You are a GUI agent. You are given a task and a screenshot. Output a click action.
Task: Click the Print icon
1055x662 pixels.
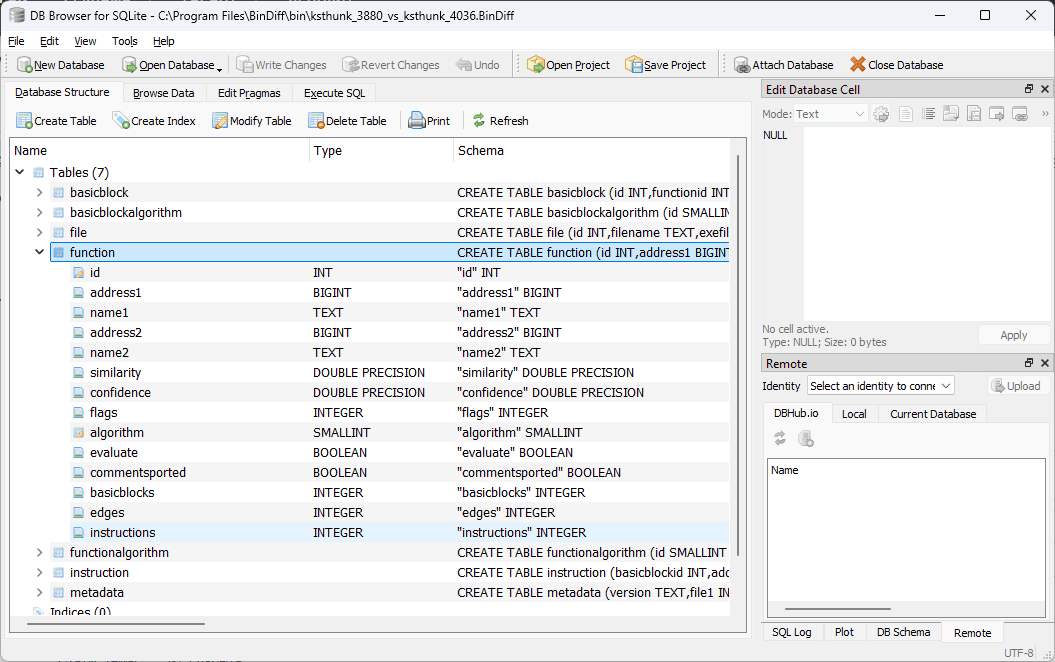click(x=417, y=121)
